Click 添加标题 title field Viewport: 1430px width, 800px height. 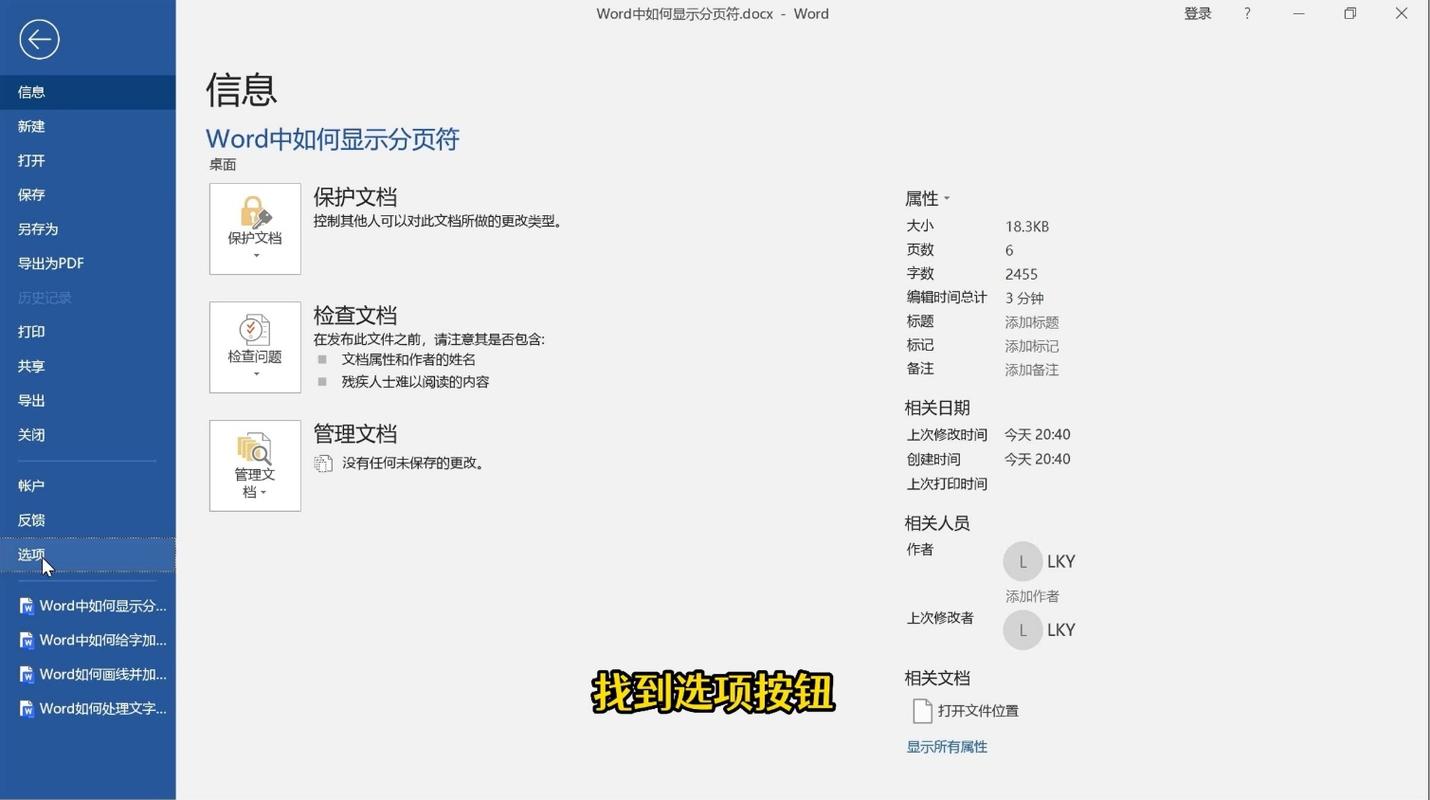pos(1032,322)
